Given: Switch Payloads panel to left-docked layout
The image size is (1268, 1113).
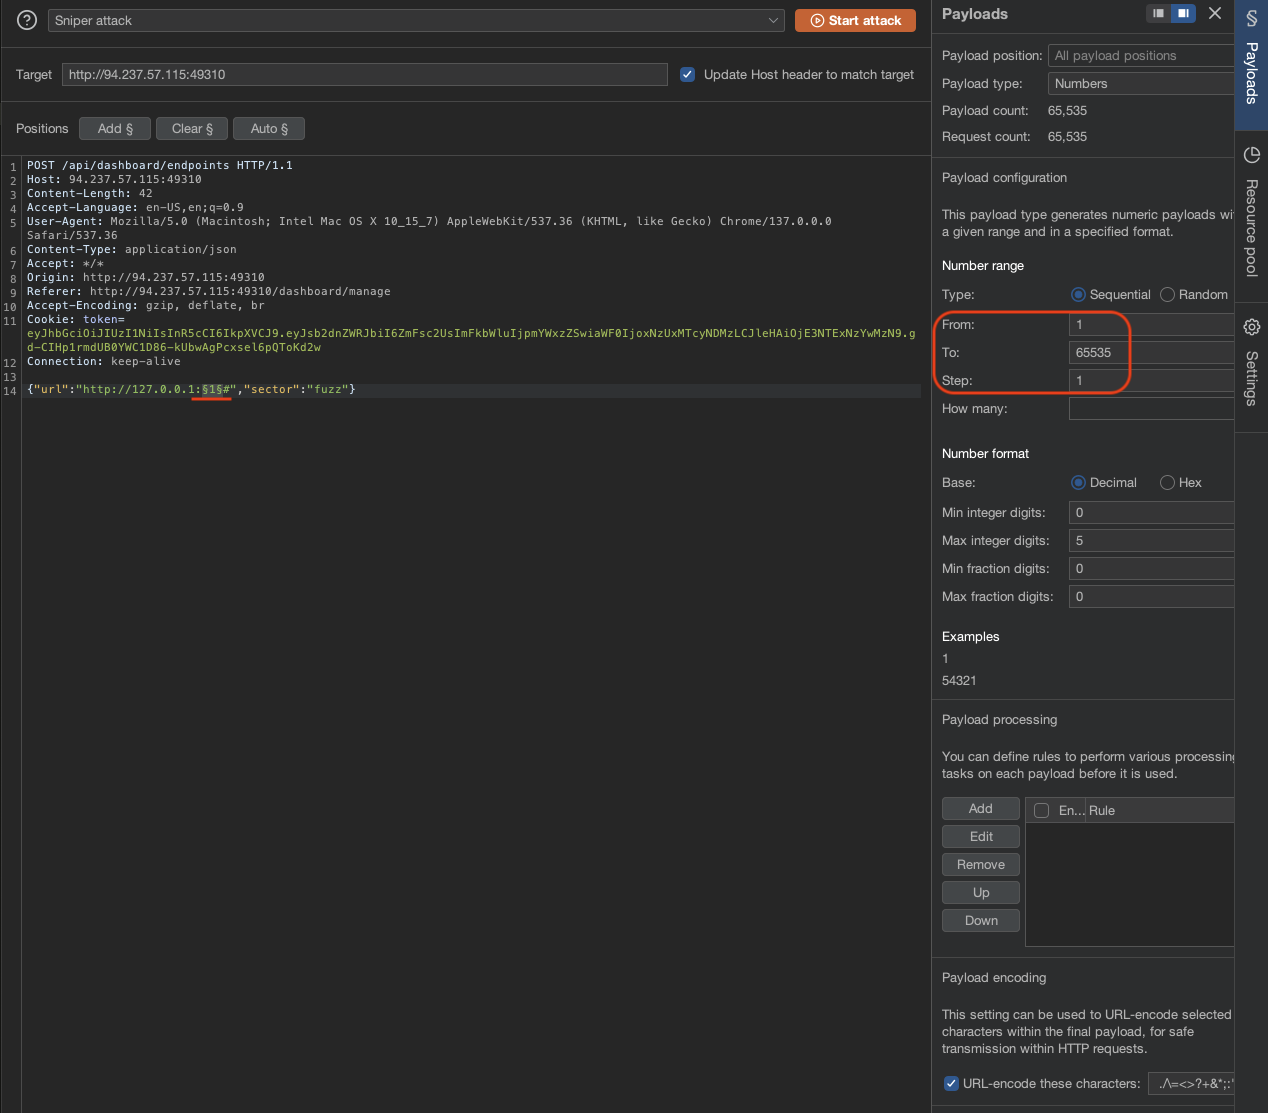Looking at the screenshot, I should click(x=1158, y=14).
